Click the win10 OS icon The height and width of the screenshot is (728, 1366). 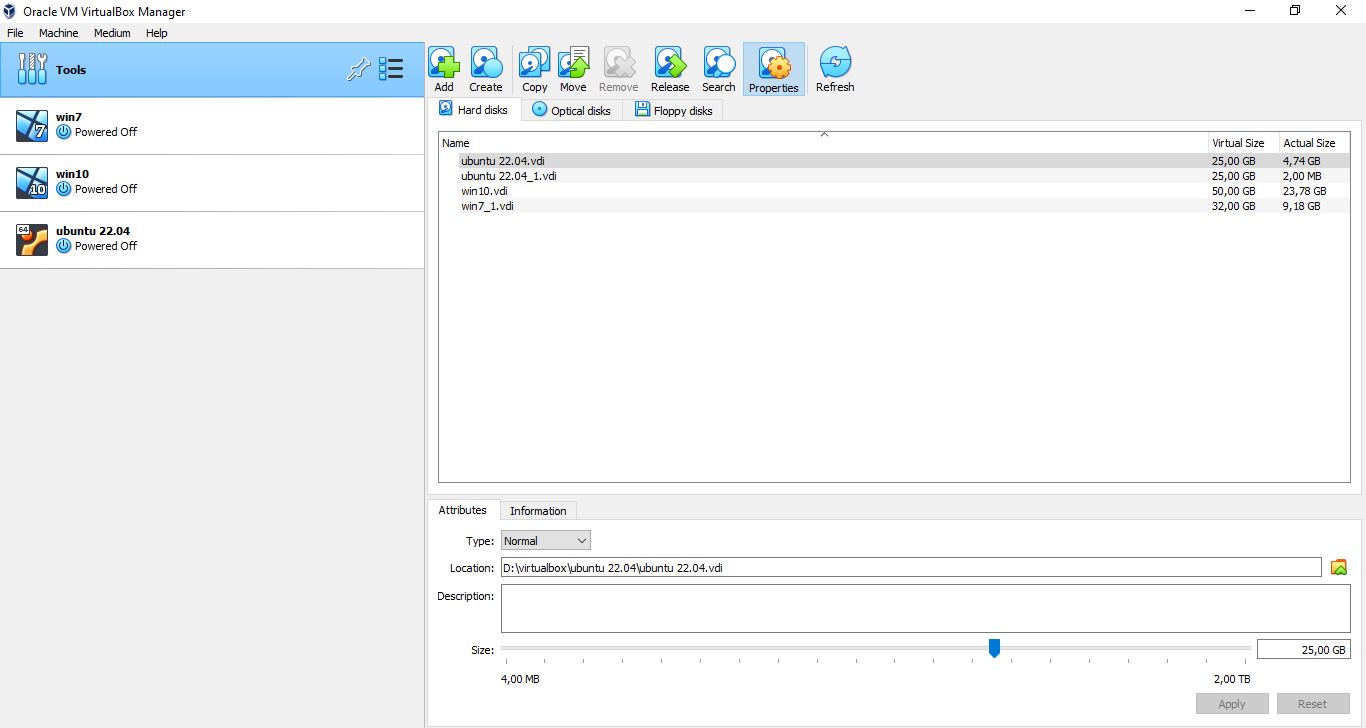[32, 183]
